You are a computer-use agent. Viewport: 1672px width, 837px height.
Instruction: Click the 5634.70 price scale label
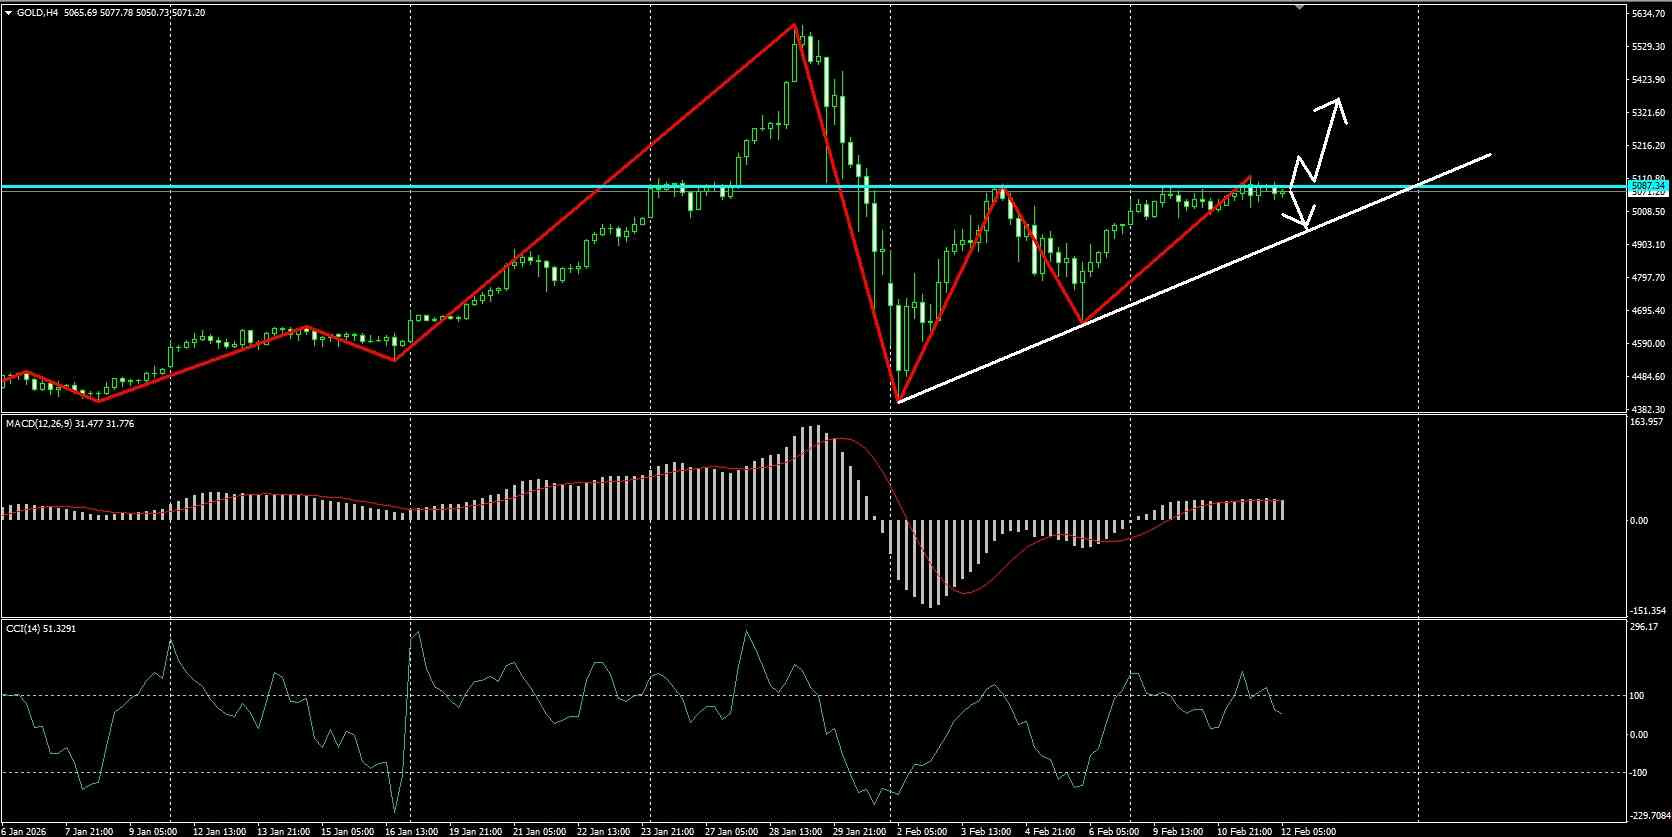[1648, 14]
